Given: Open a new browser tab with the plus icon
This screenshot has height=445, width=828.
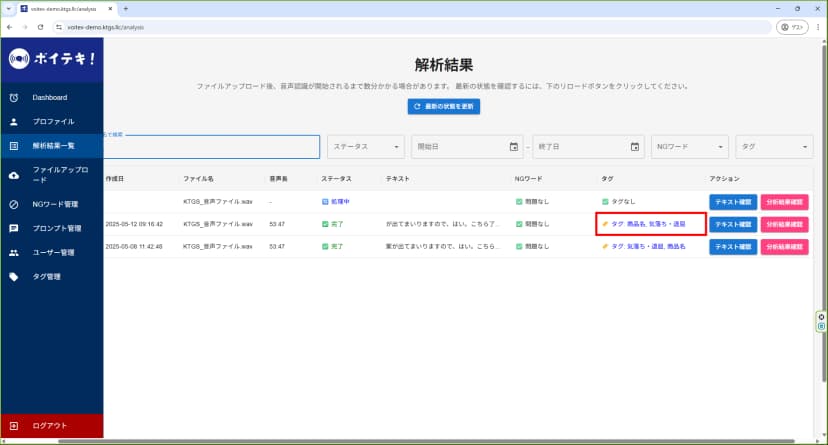Looking at the screenshot, I should click(x=126, y=8).
